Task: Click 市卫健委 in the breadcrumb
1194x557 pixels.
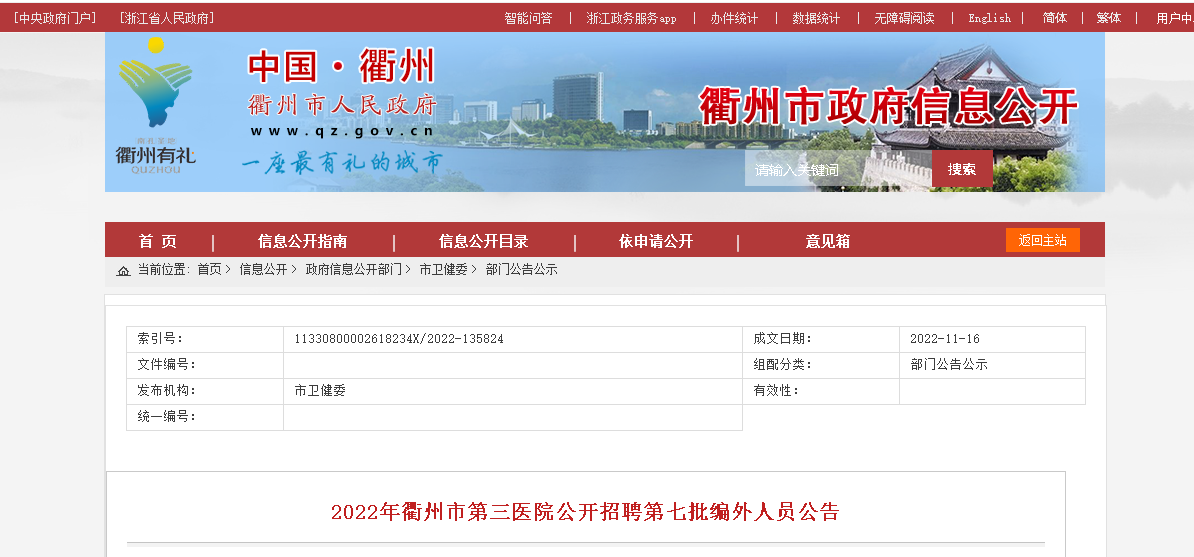Action: [443, 270]
